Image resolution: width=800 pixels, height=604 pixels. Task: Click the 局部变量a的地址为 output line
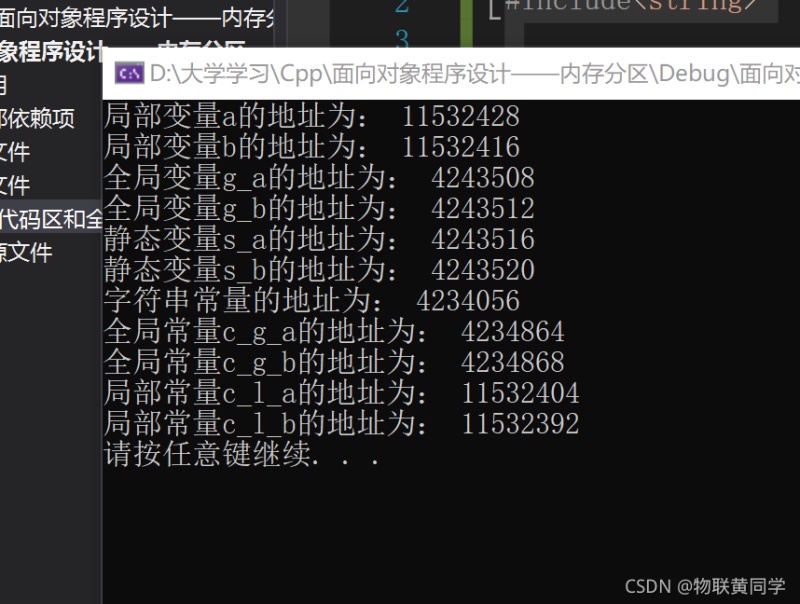312,116
